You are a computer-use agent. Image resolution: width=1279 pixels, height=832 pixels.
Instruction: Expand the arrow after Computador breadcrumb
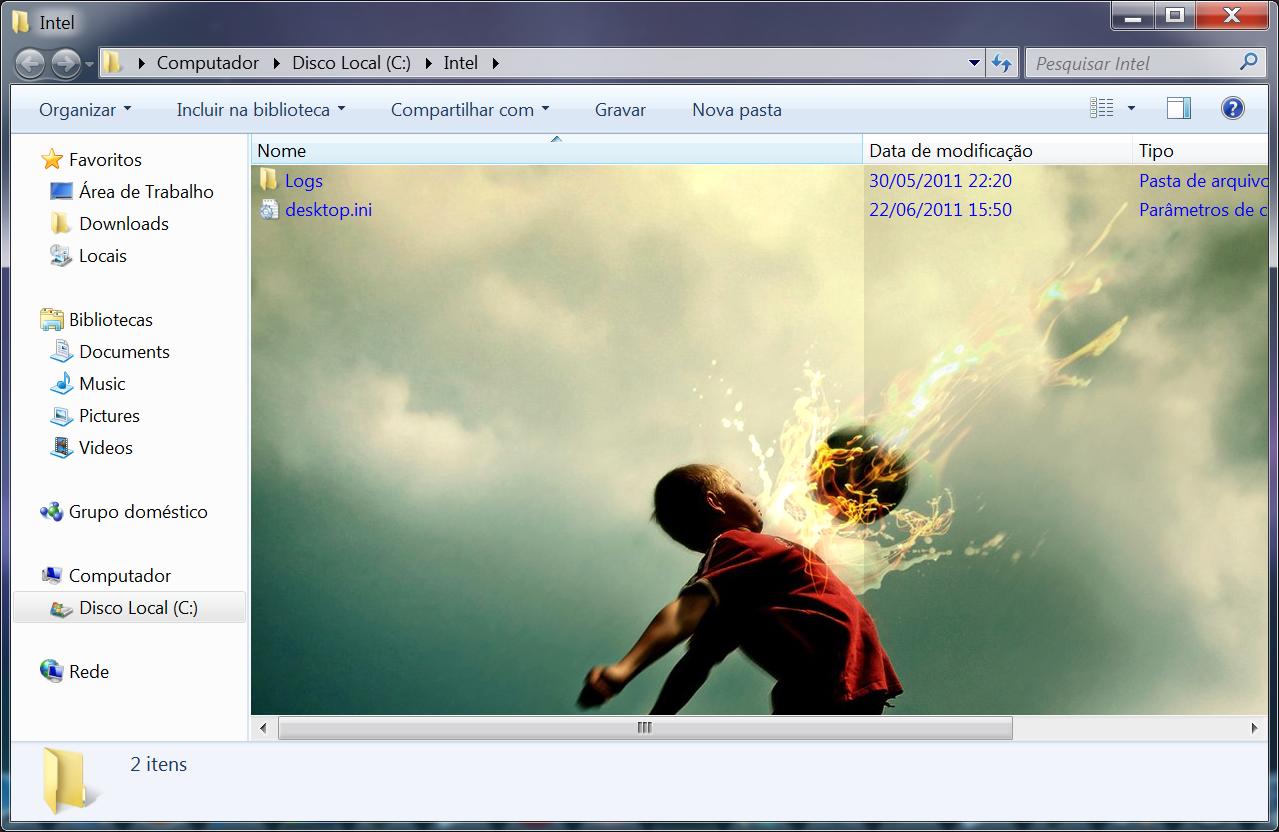coord(275,63)
